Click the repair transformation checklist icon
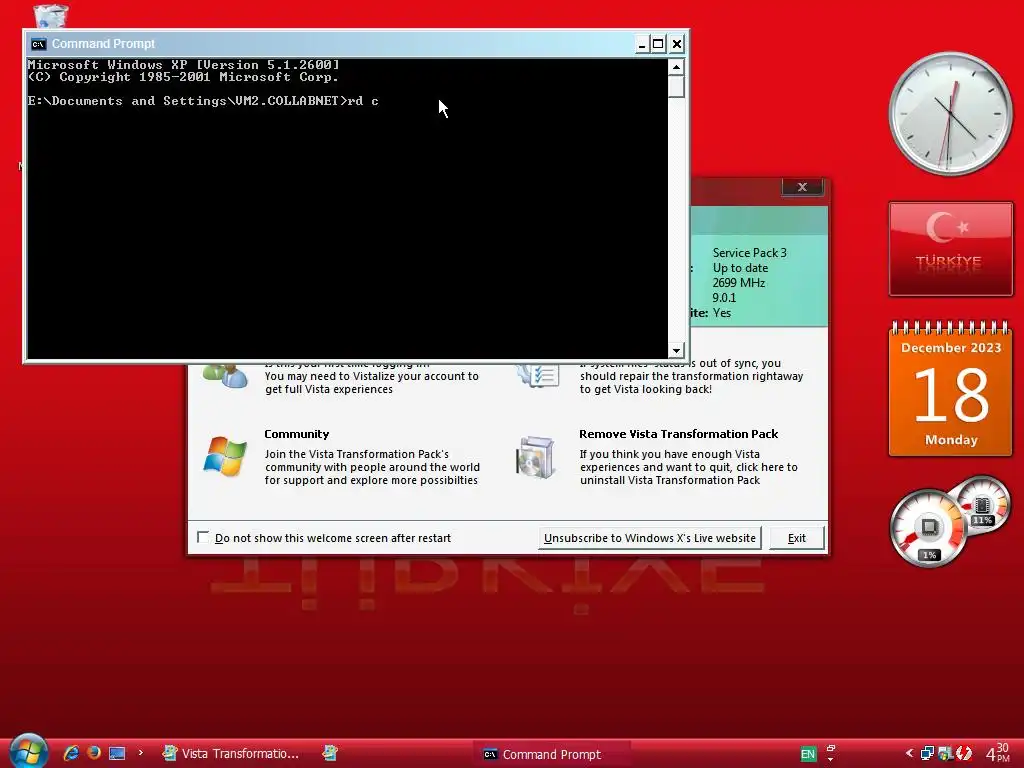The height and width of the screenshot is (768, 1024). pyautogui.click(x=538, y=375)
